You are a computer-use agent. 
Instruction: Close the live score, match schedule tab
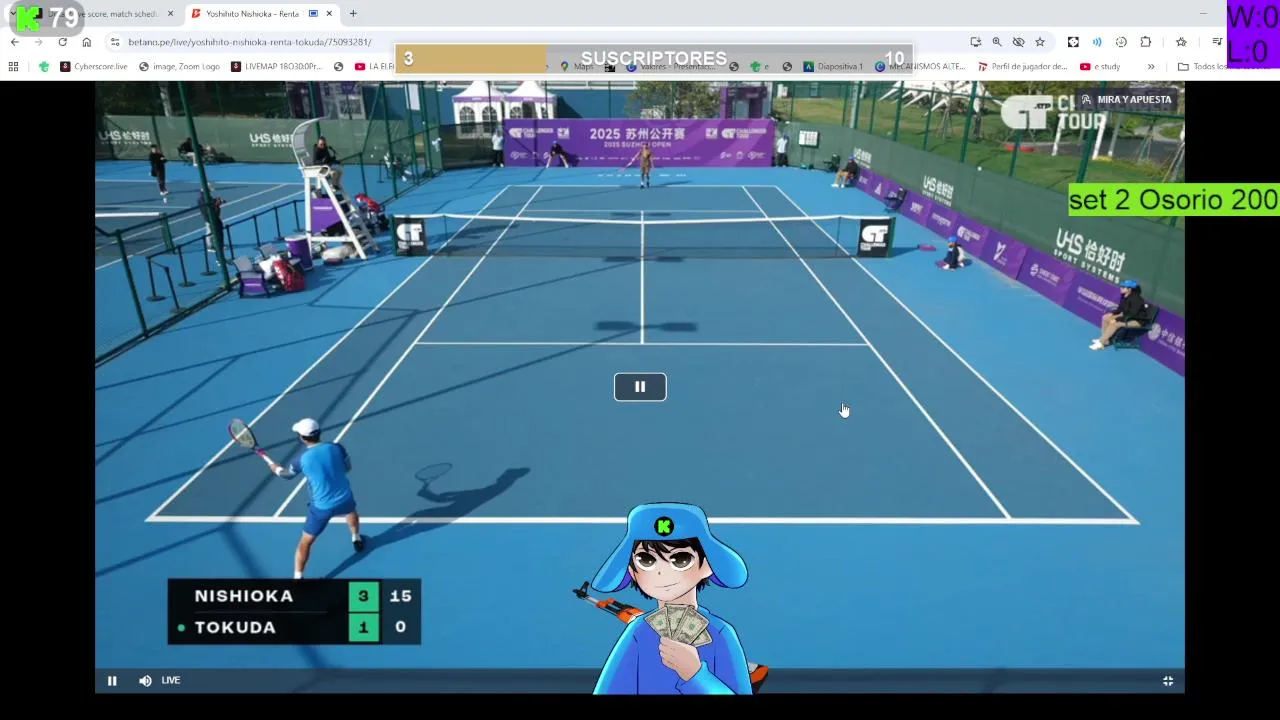pyautogui.click(x=170, y=14)
